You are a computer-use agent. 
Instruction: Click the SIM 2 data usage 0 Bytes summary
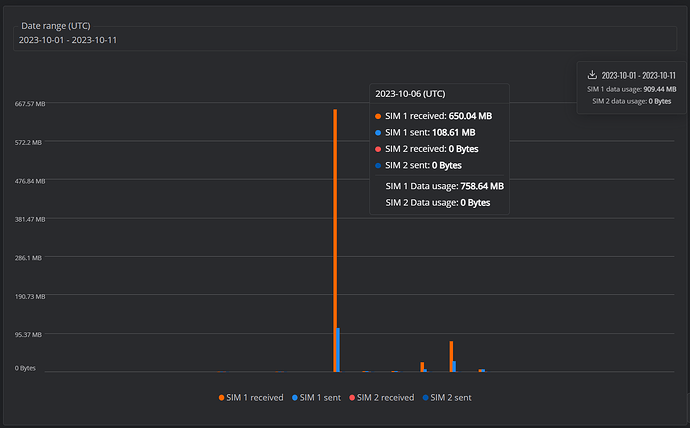(x=631, y=101)
